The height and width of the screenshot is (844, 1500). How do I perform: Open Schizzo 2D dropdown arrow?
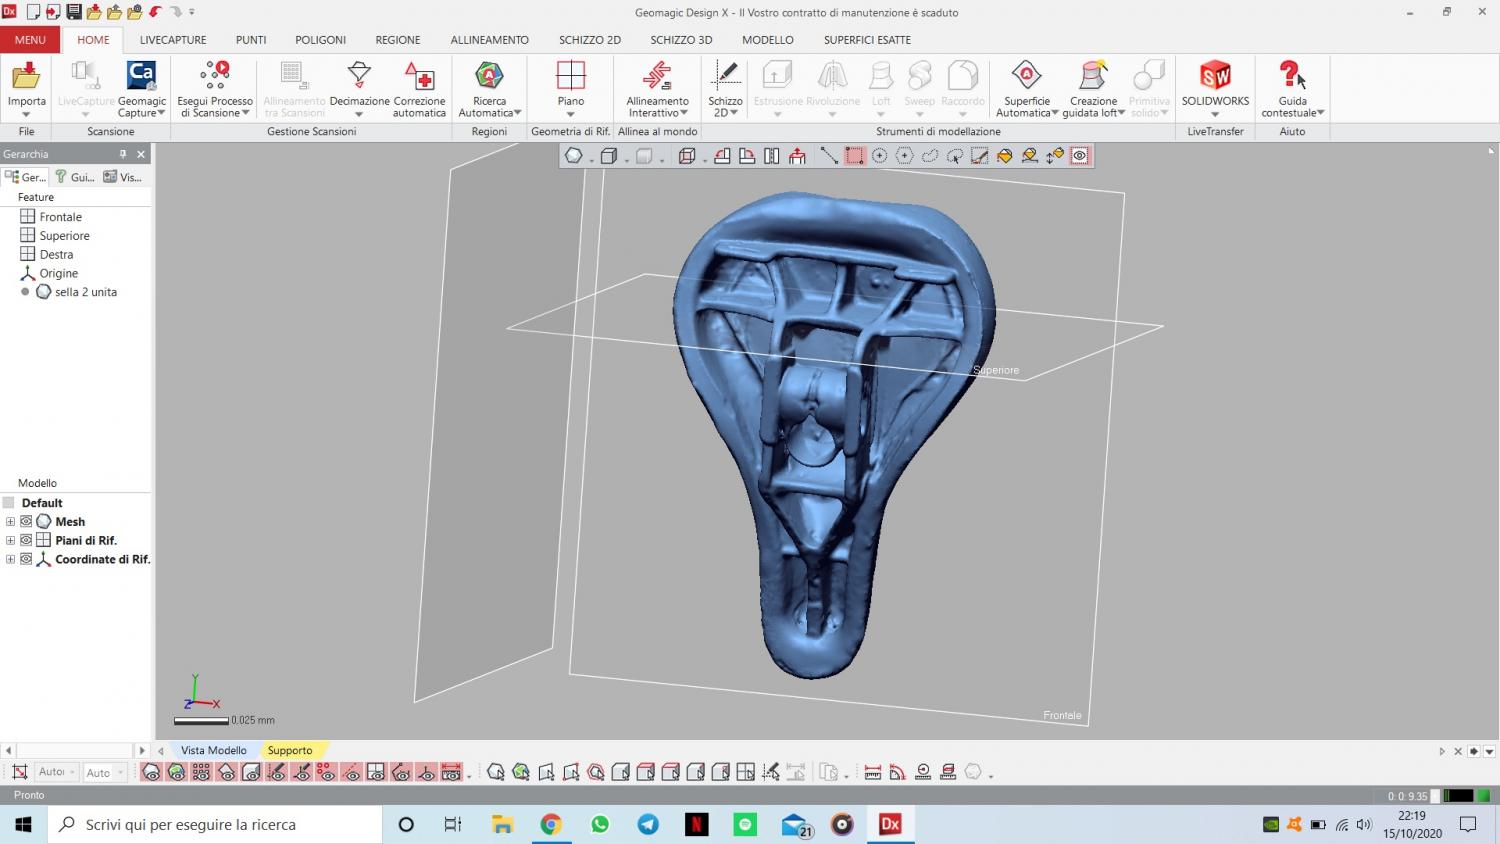[x=735, y=113]
